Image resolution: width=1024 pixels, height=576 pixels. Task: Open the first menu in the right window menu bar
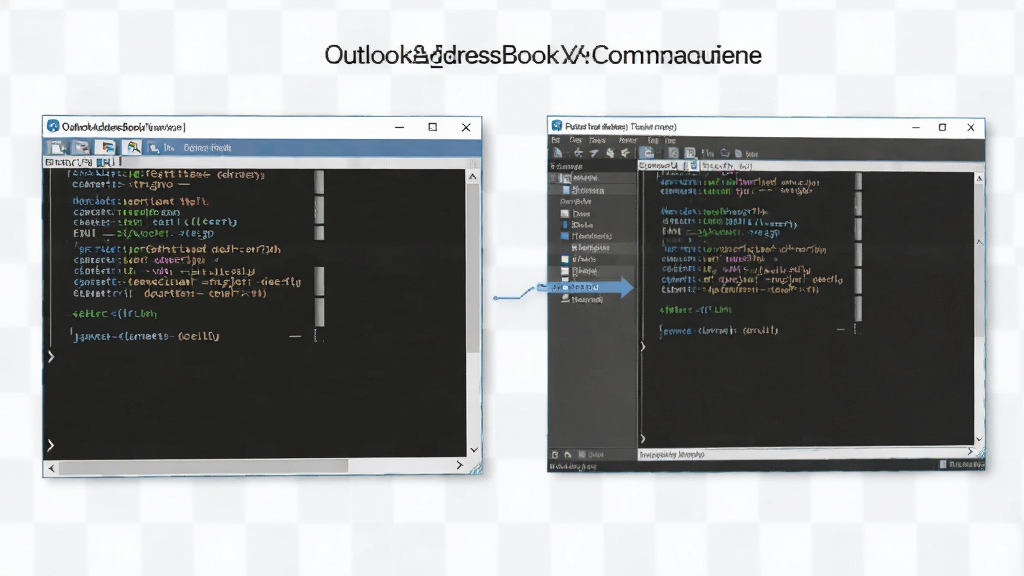(x=556, y=140)
